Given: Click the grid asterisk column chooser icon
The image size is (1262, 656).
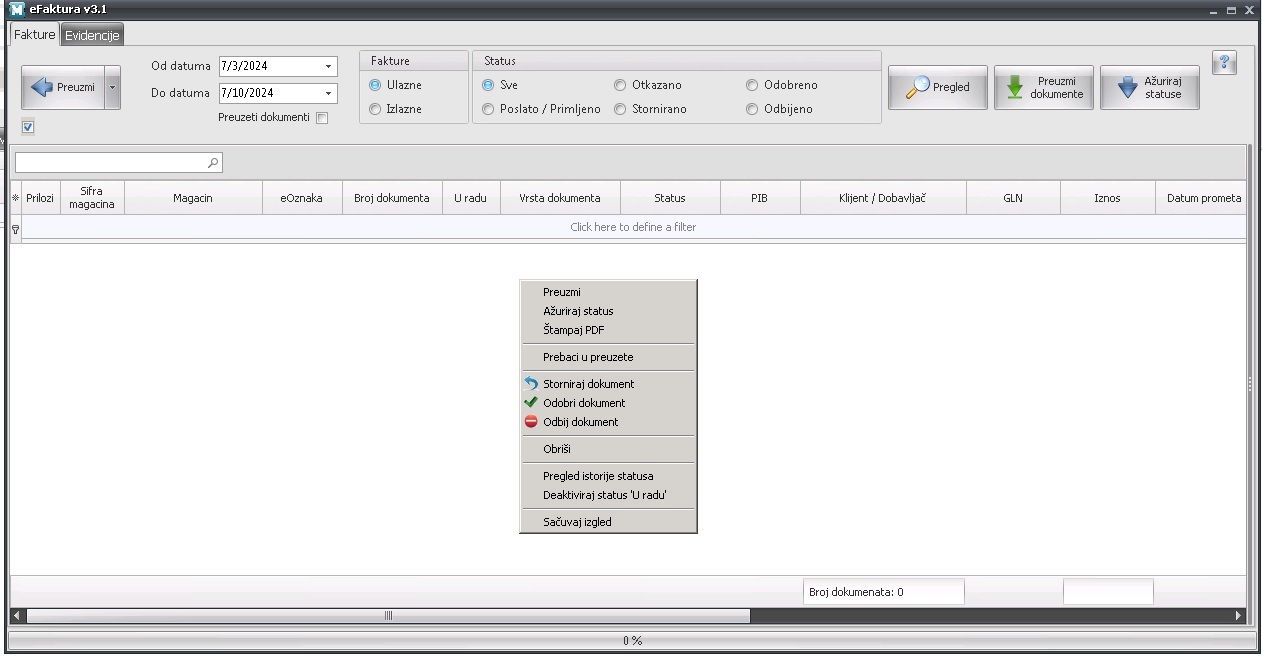Looking at the screenshot, I should click(15, 198).
